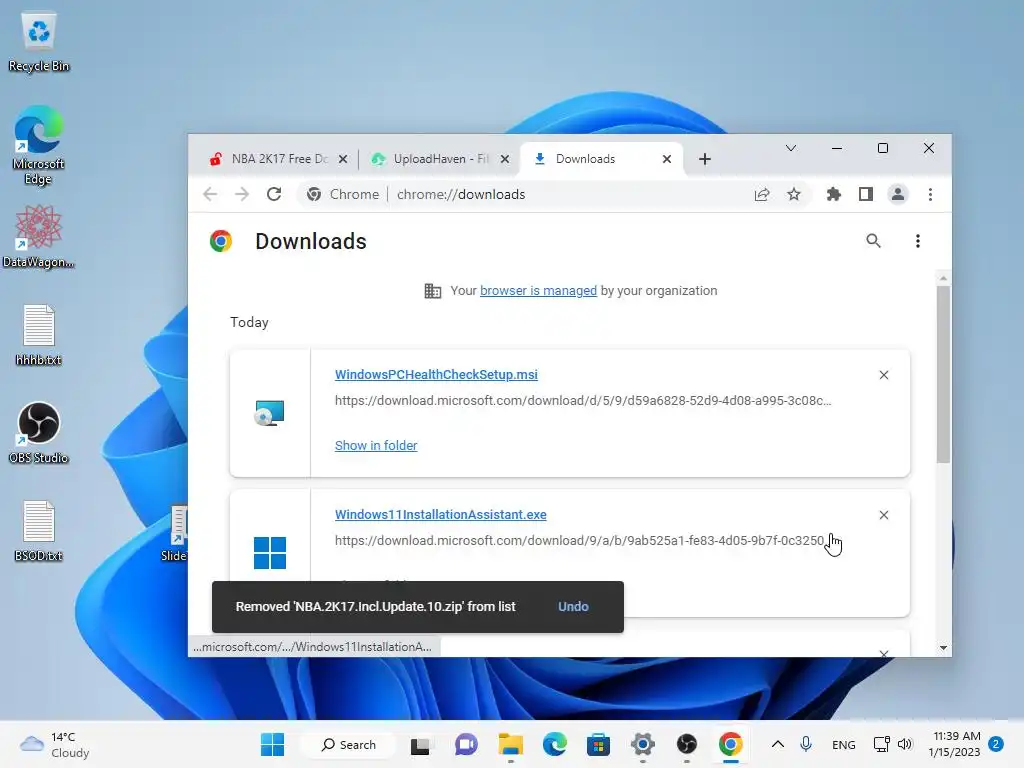
Task: Click the WindowsPCHealthCheckSetup file icon
Action: click(269, 413)
